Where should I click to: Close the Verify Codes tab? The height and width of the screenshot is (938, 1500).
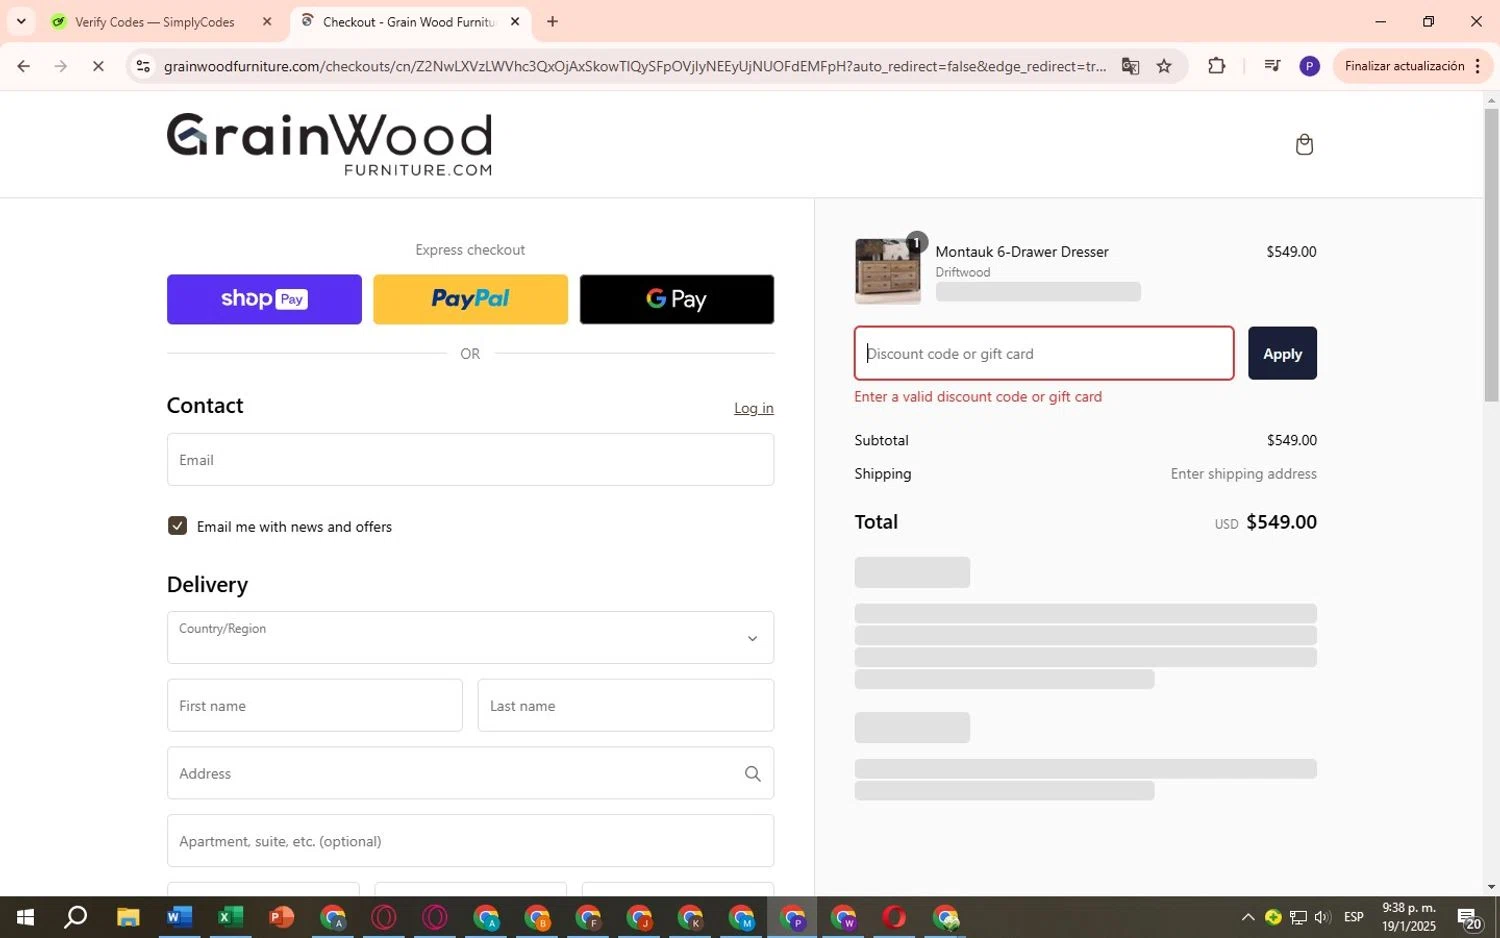point(267,21)
